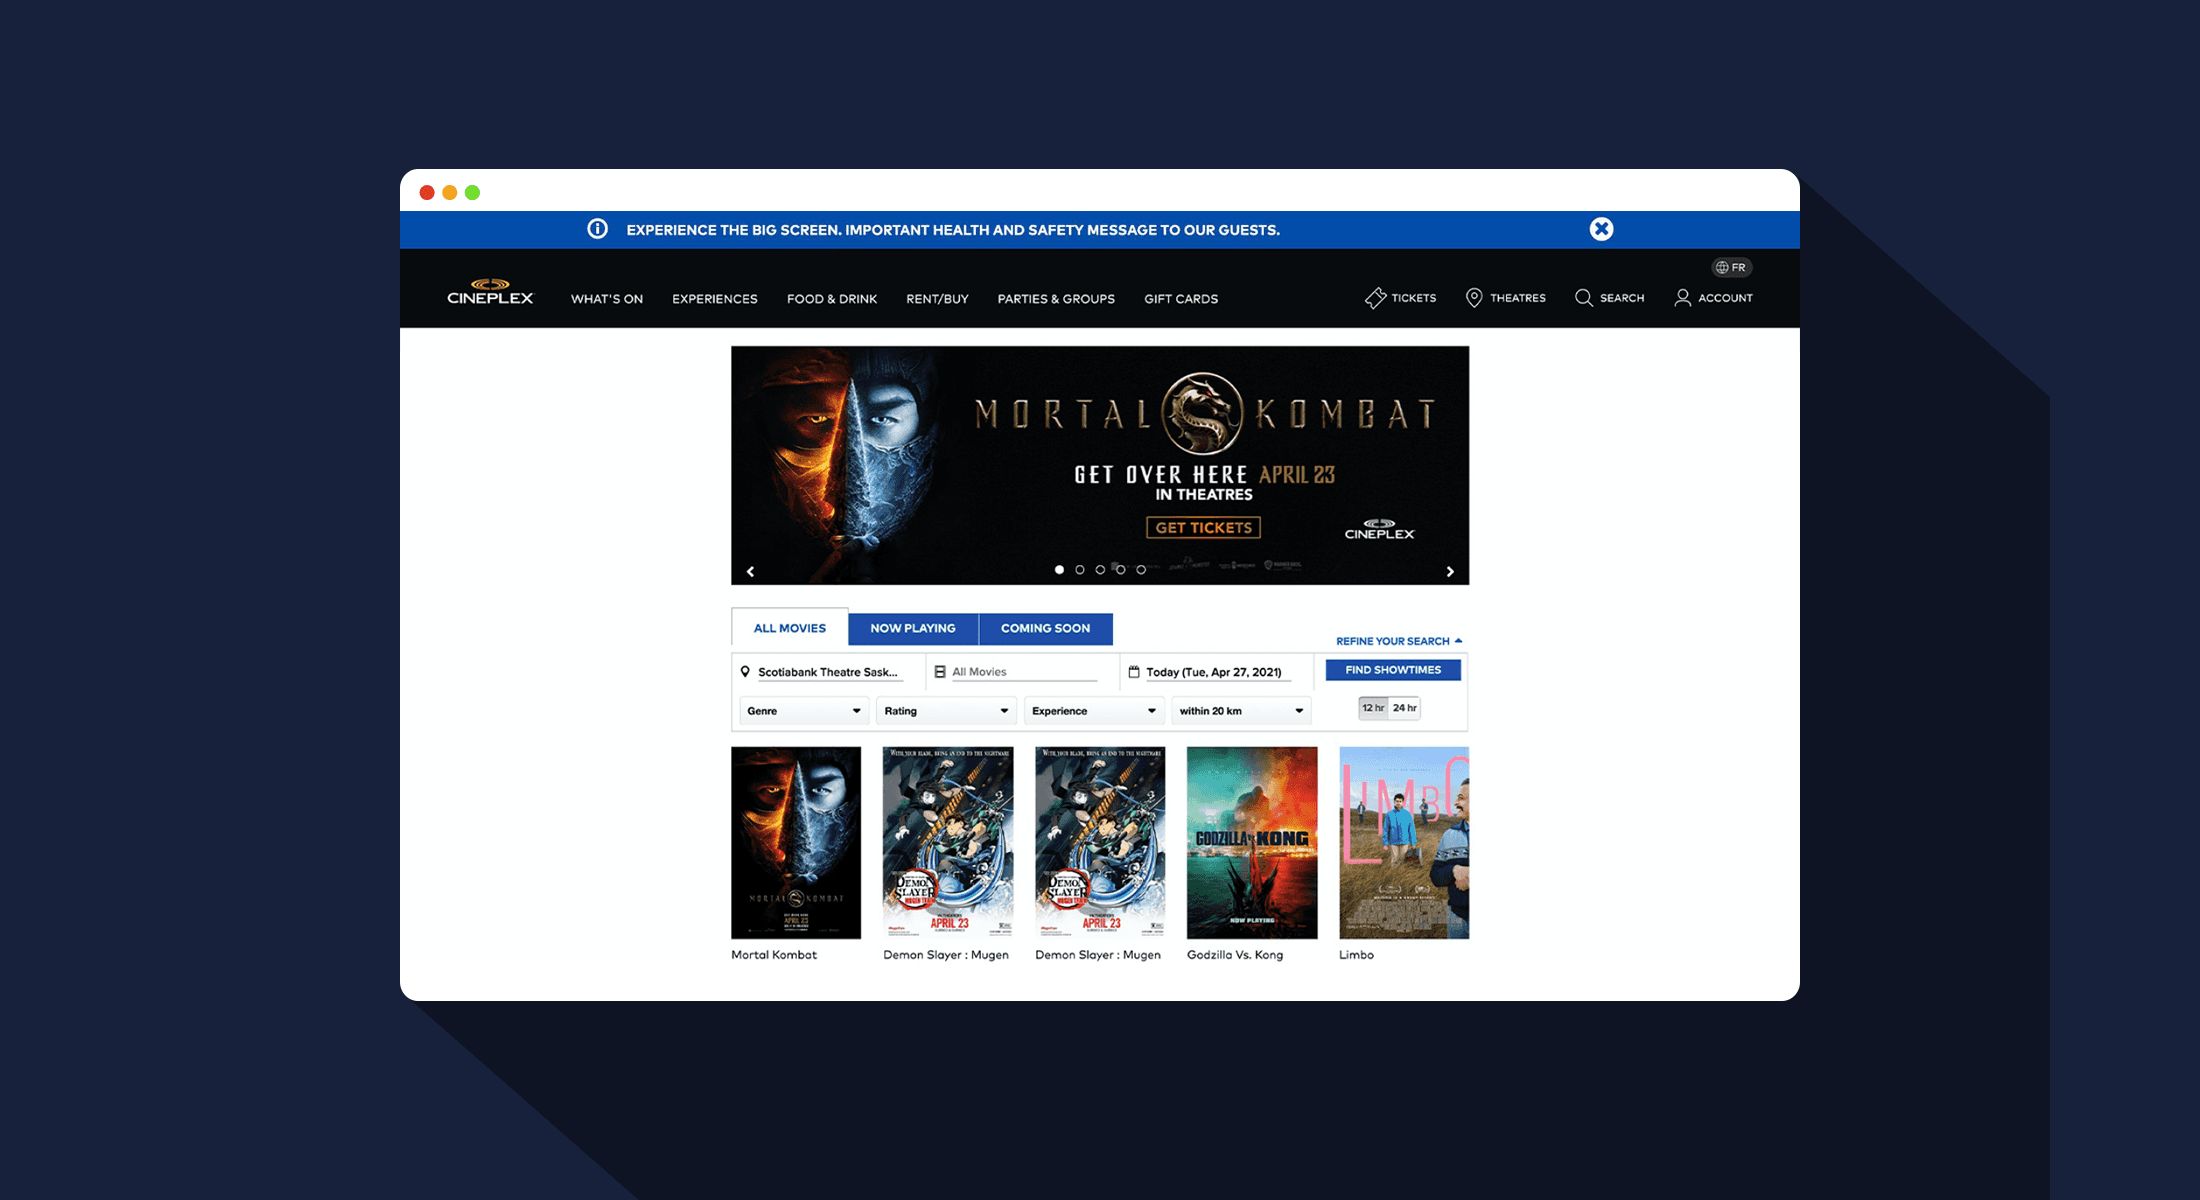Open the Godzilla Vs. Kong poster
Viewport: 2200px width, 1200px height.
point(1251,843)
